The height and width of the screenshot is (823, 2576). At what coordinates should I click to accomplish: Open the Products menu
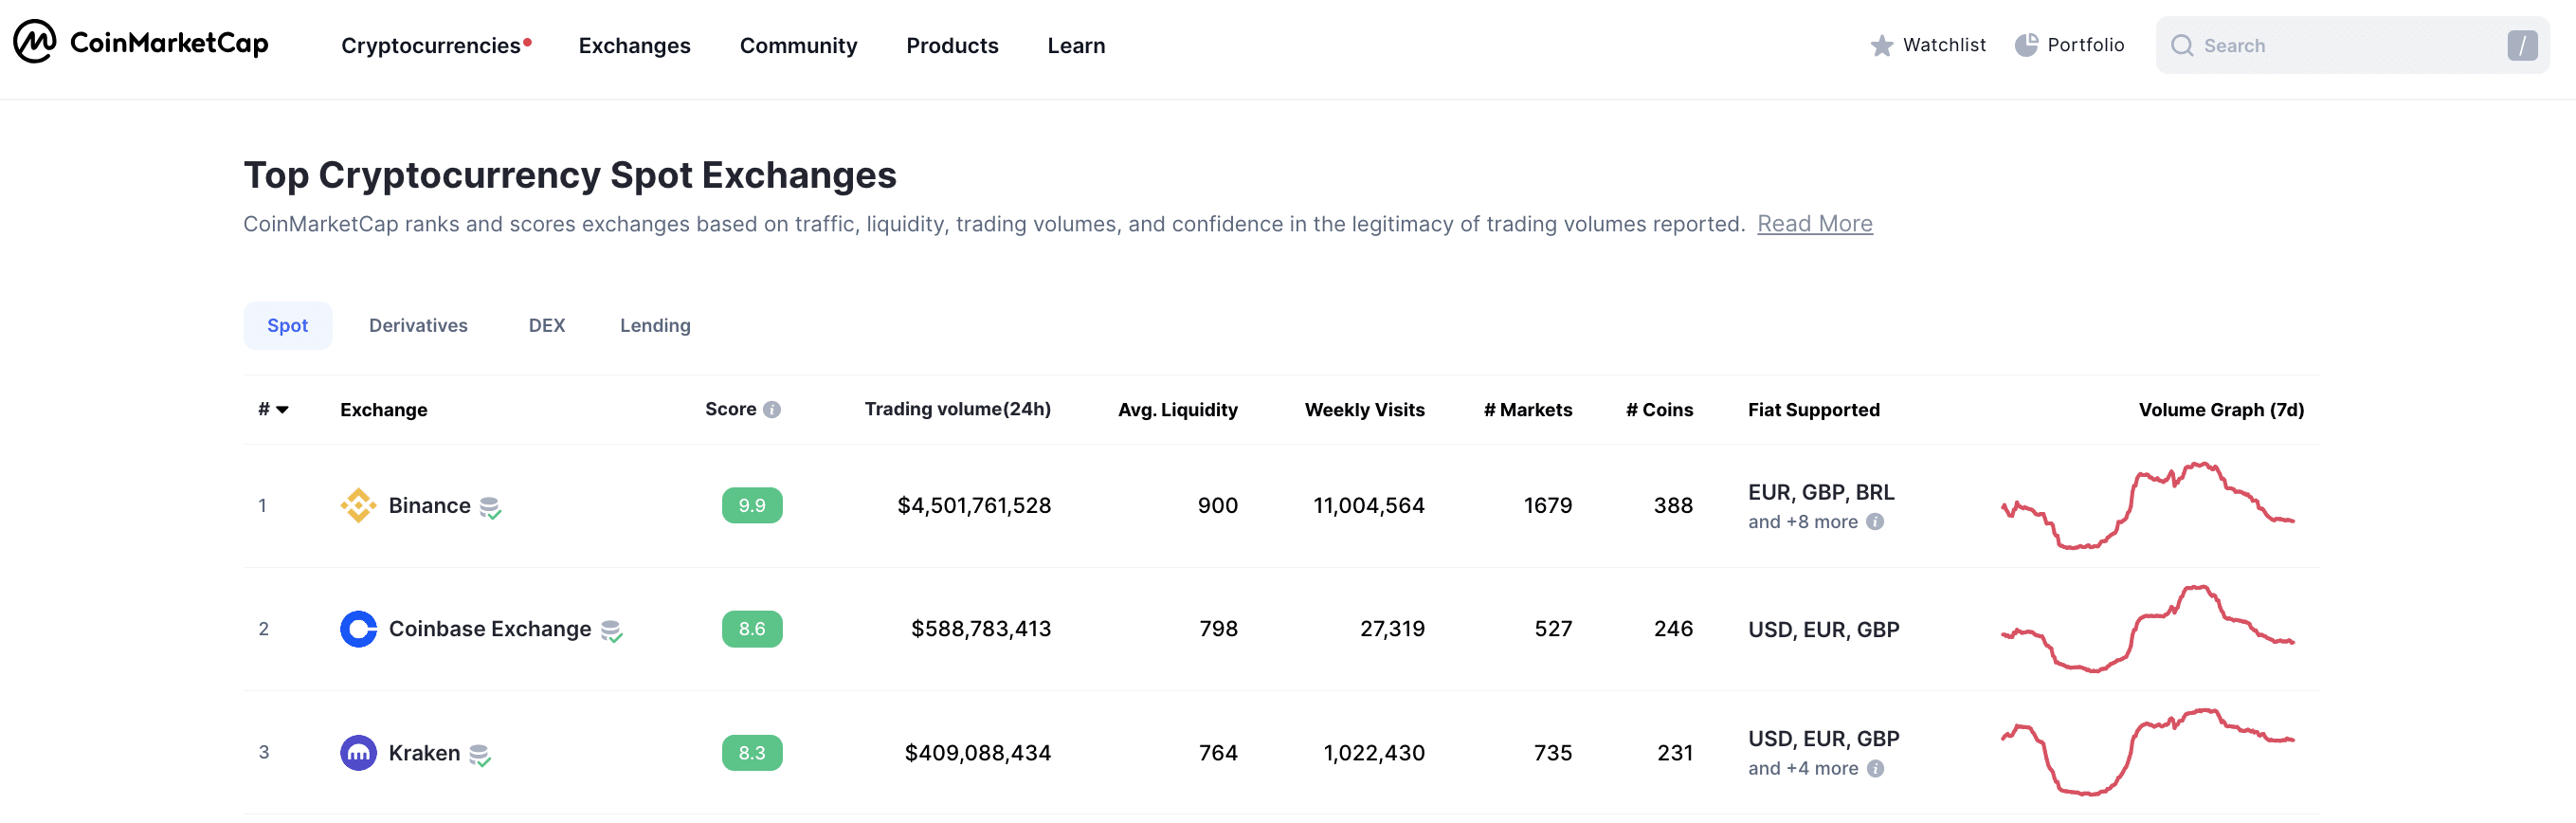(952, 46)
